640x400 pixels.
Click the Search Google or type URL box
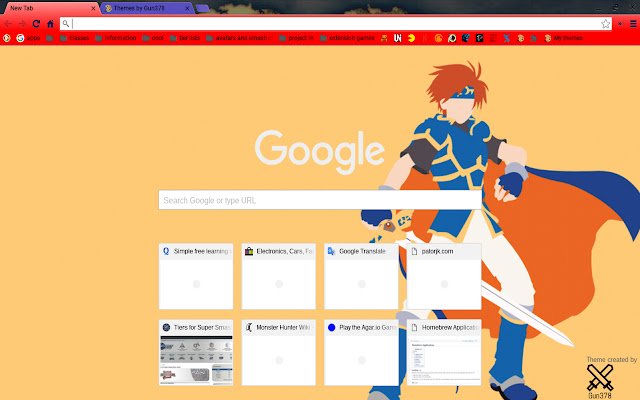pyautogui.click(x=320, y=200)
